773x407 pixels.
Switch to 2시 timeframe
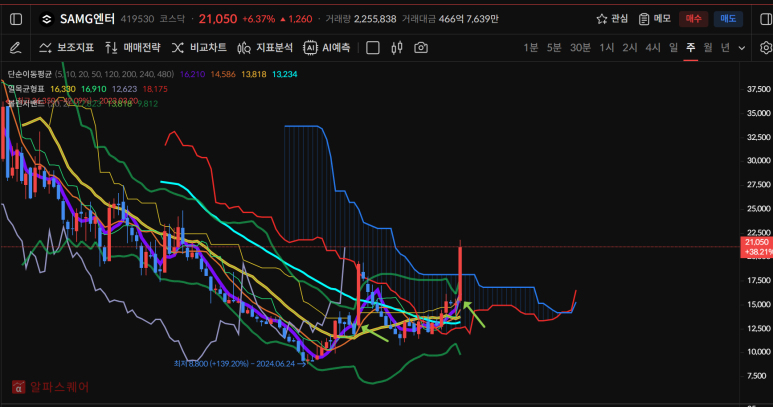[630, 48]
